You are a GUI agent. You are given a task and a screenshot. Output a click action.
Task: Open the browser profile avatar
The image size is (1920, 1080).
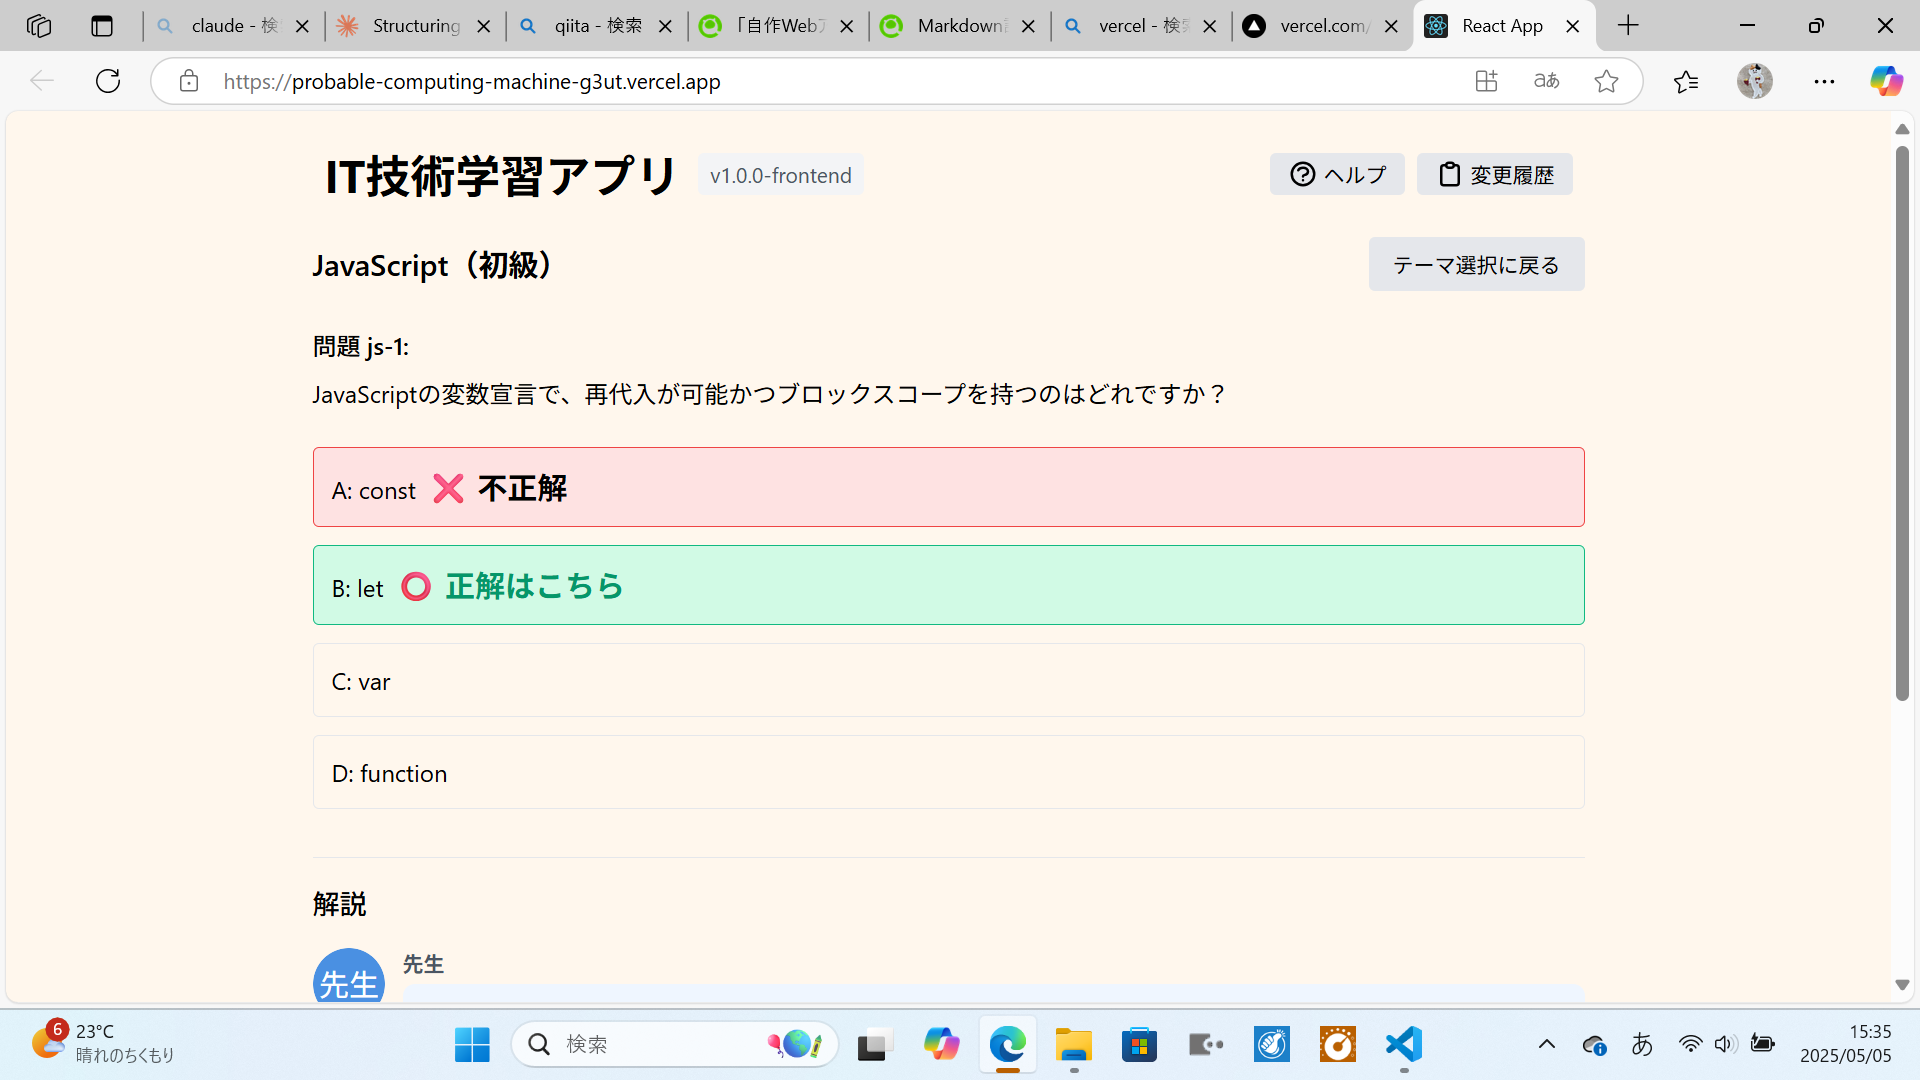pos(1756,81)
